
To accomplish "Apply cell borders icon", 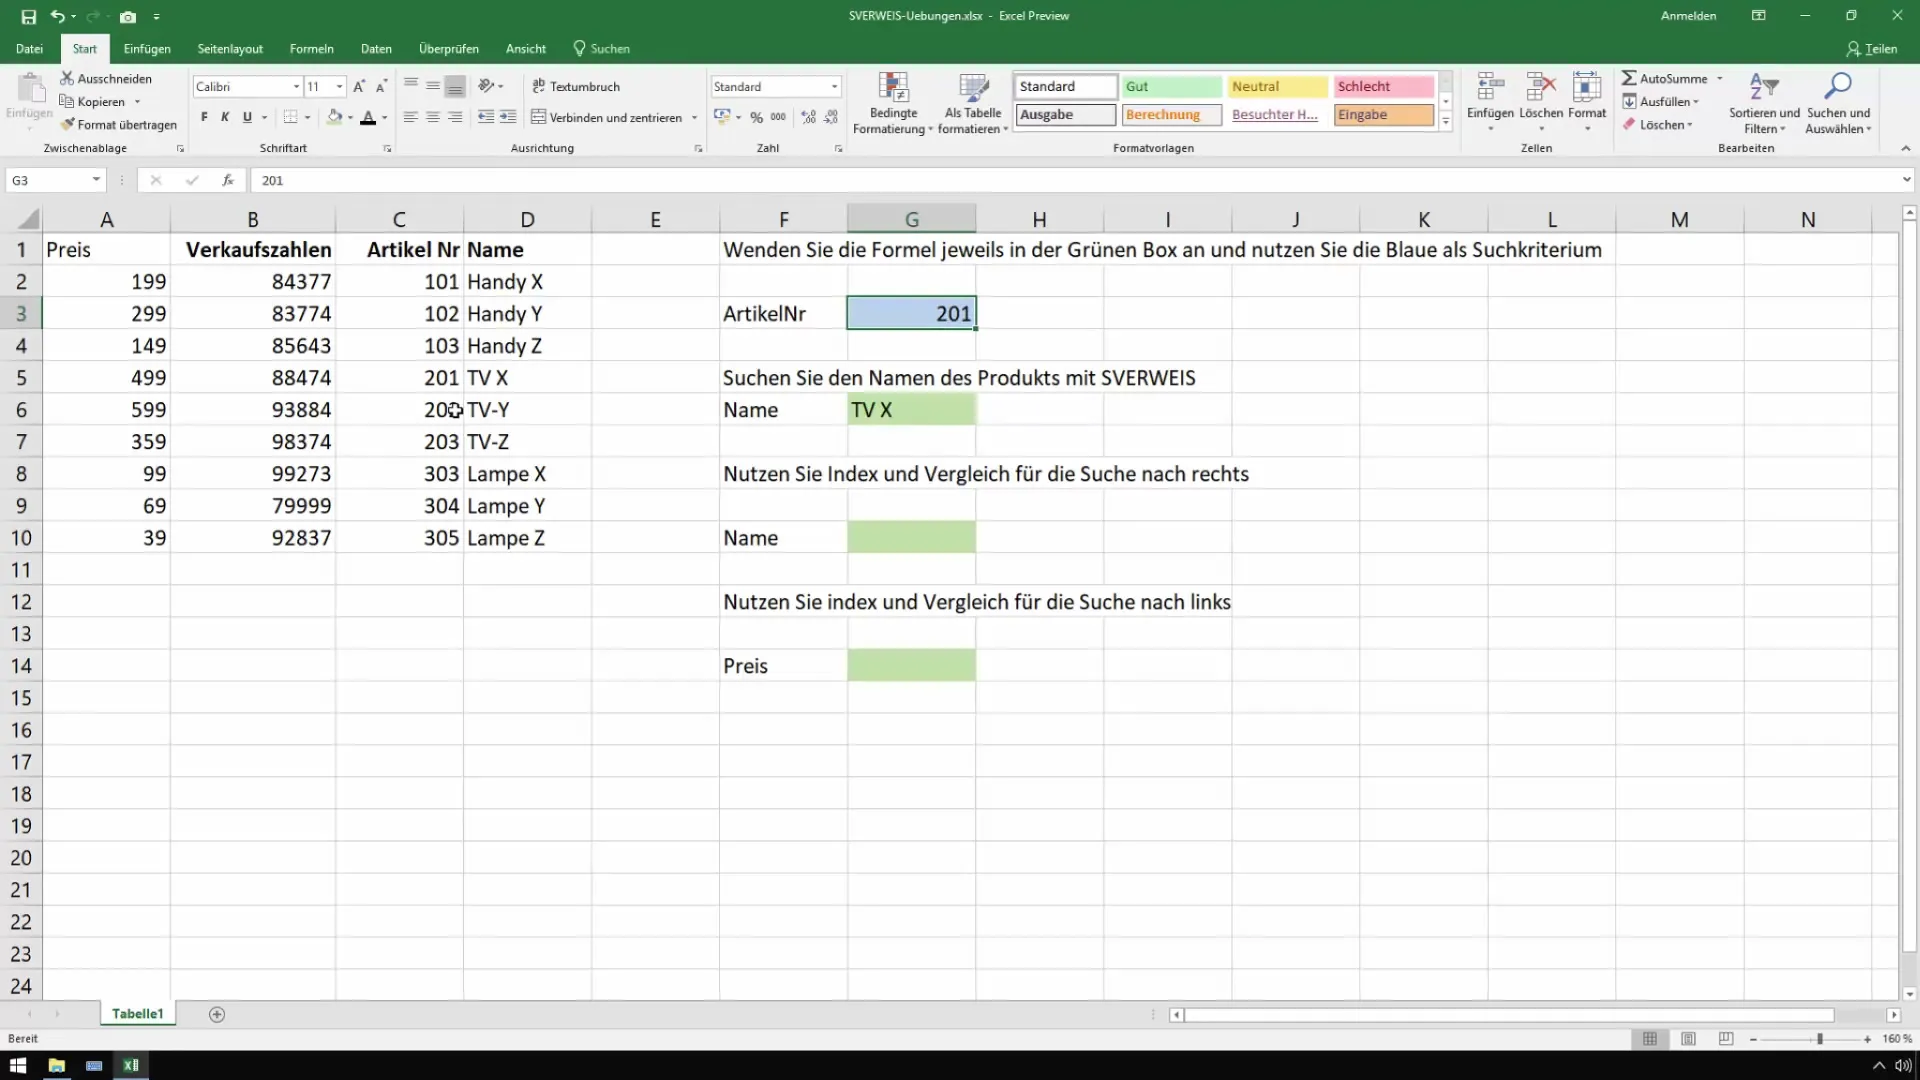I will (290, 117).
